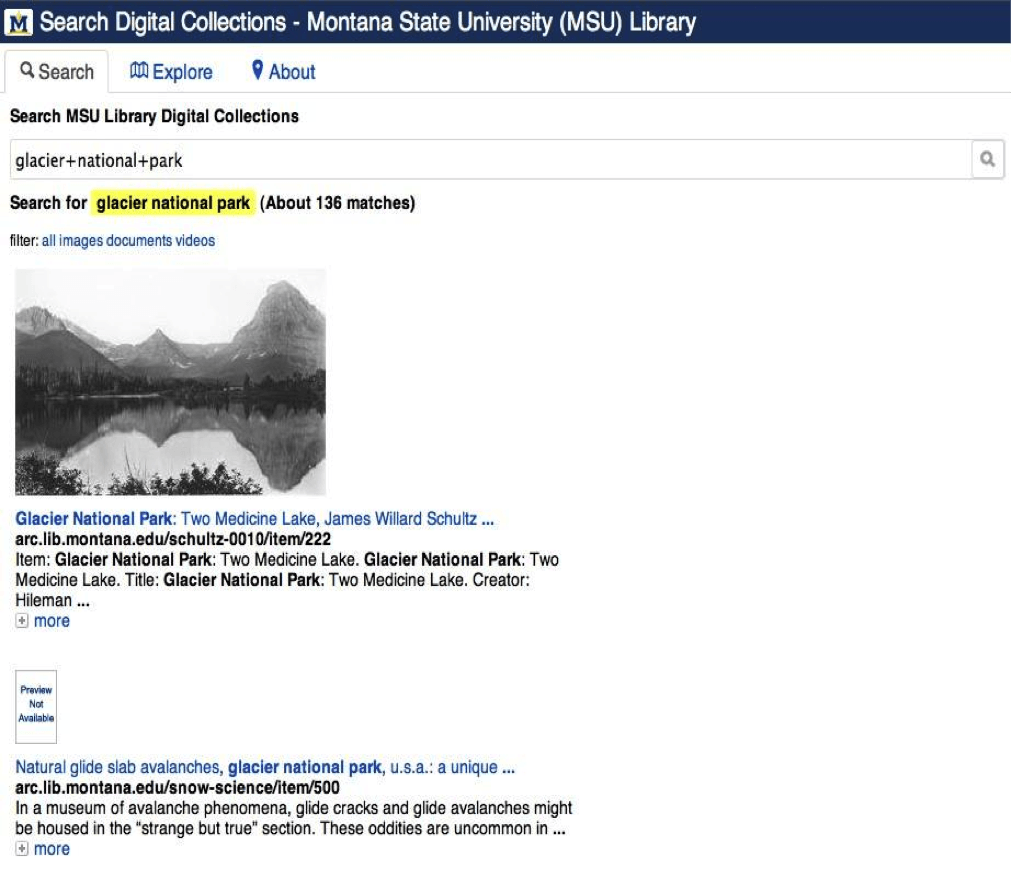Click the MSU logo icon in header
1011x869 pixels.
pyautogui.click(x=20, y=22)
